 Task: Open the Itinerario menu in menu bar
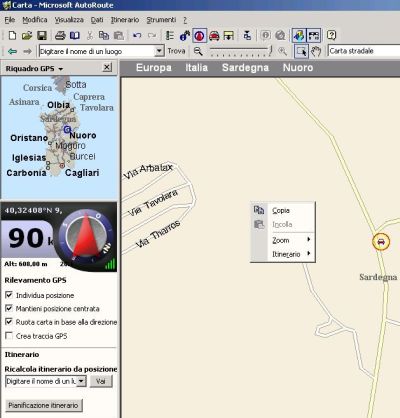tap(125, 20)
